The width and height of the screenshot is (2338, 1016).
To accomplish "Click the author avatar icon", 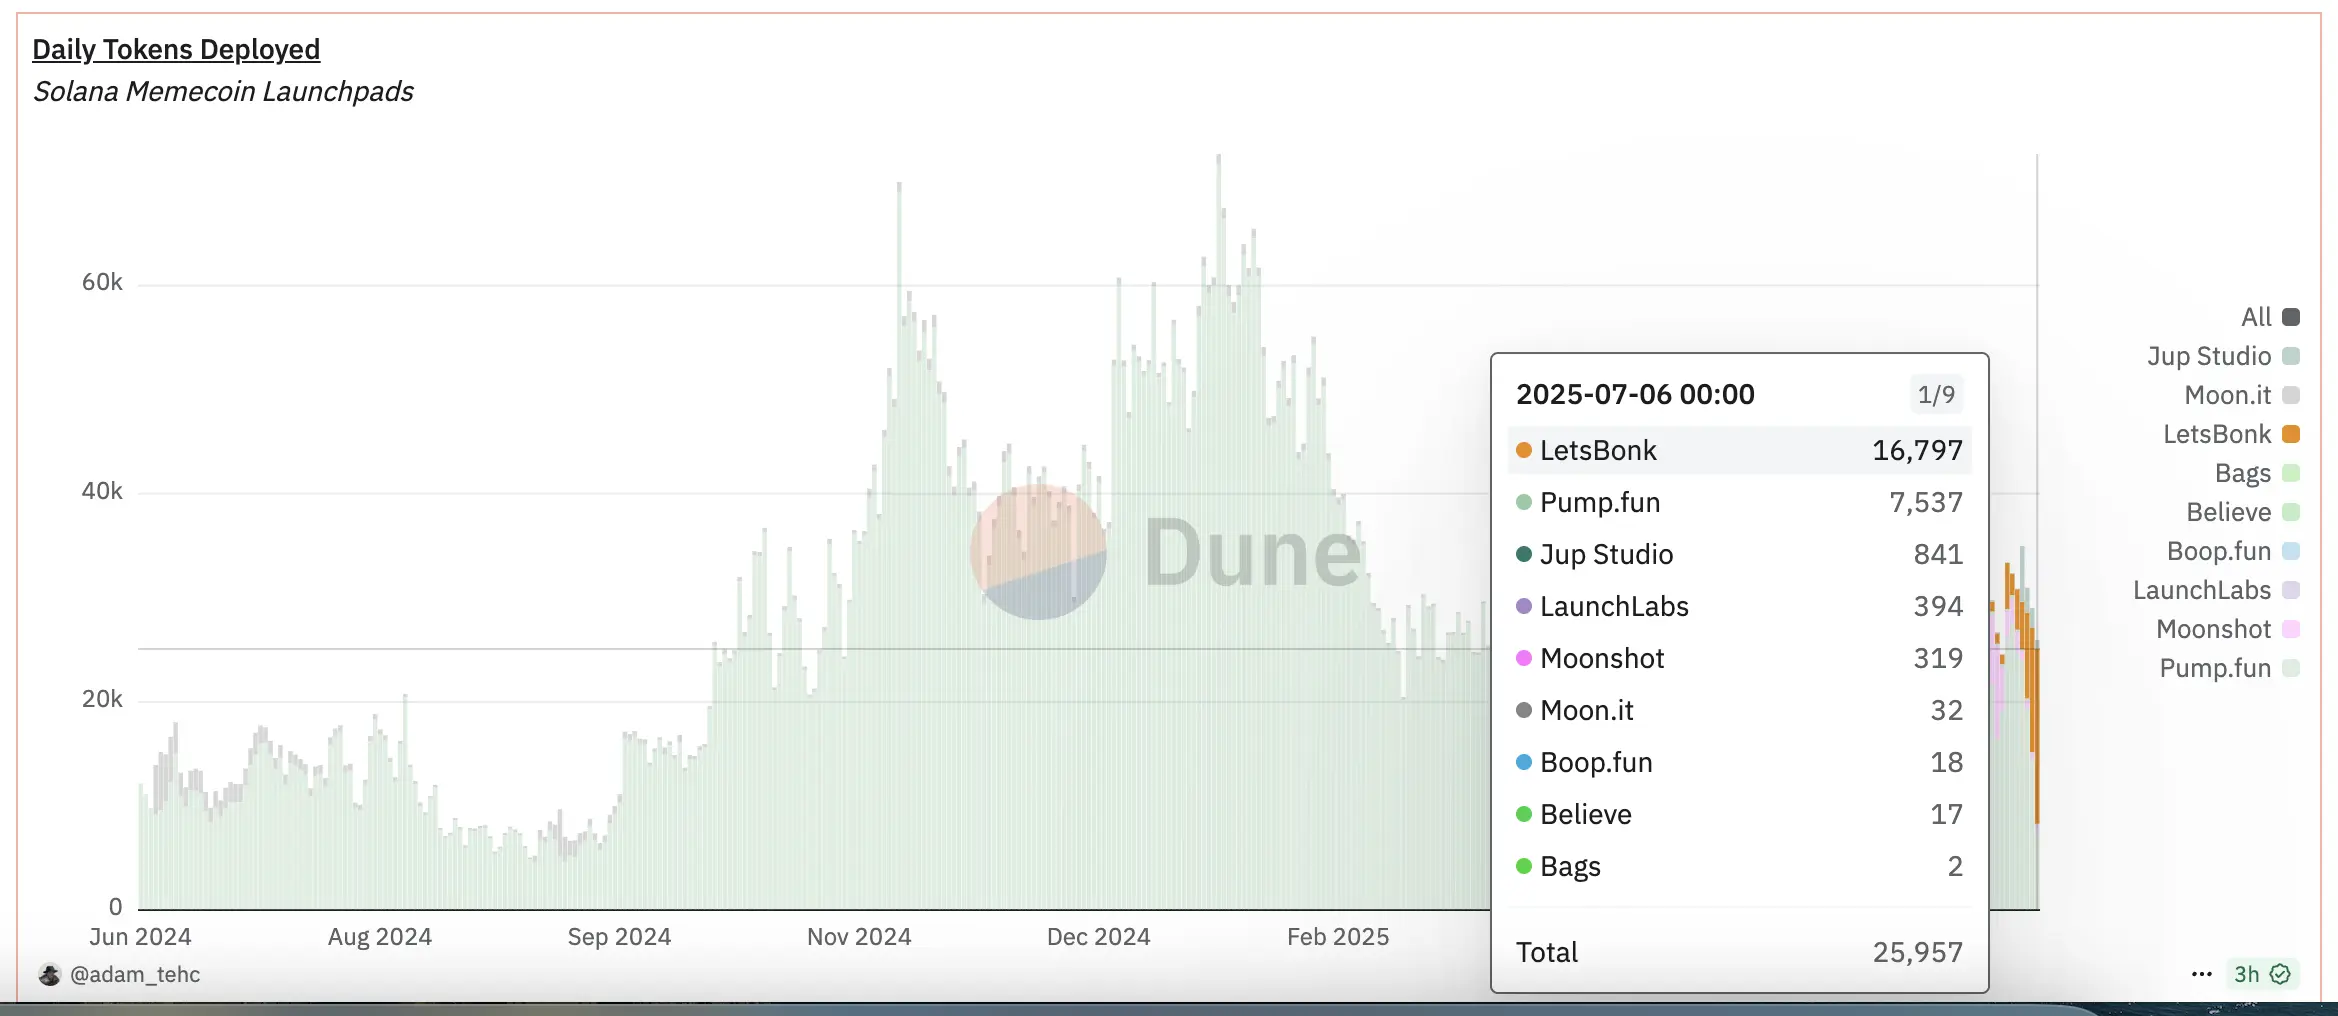I will (x=49, y=974).
